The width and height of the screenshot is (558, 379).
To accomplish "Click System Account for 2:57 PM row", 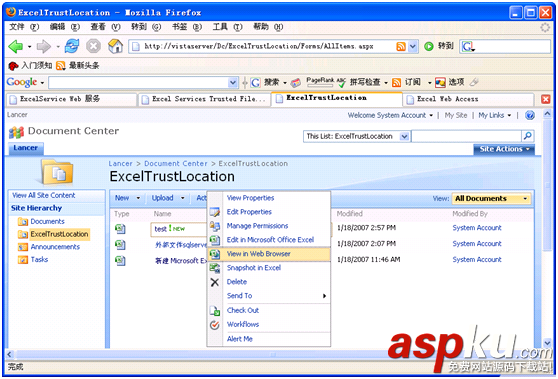I will (x=477, y=228).
